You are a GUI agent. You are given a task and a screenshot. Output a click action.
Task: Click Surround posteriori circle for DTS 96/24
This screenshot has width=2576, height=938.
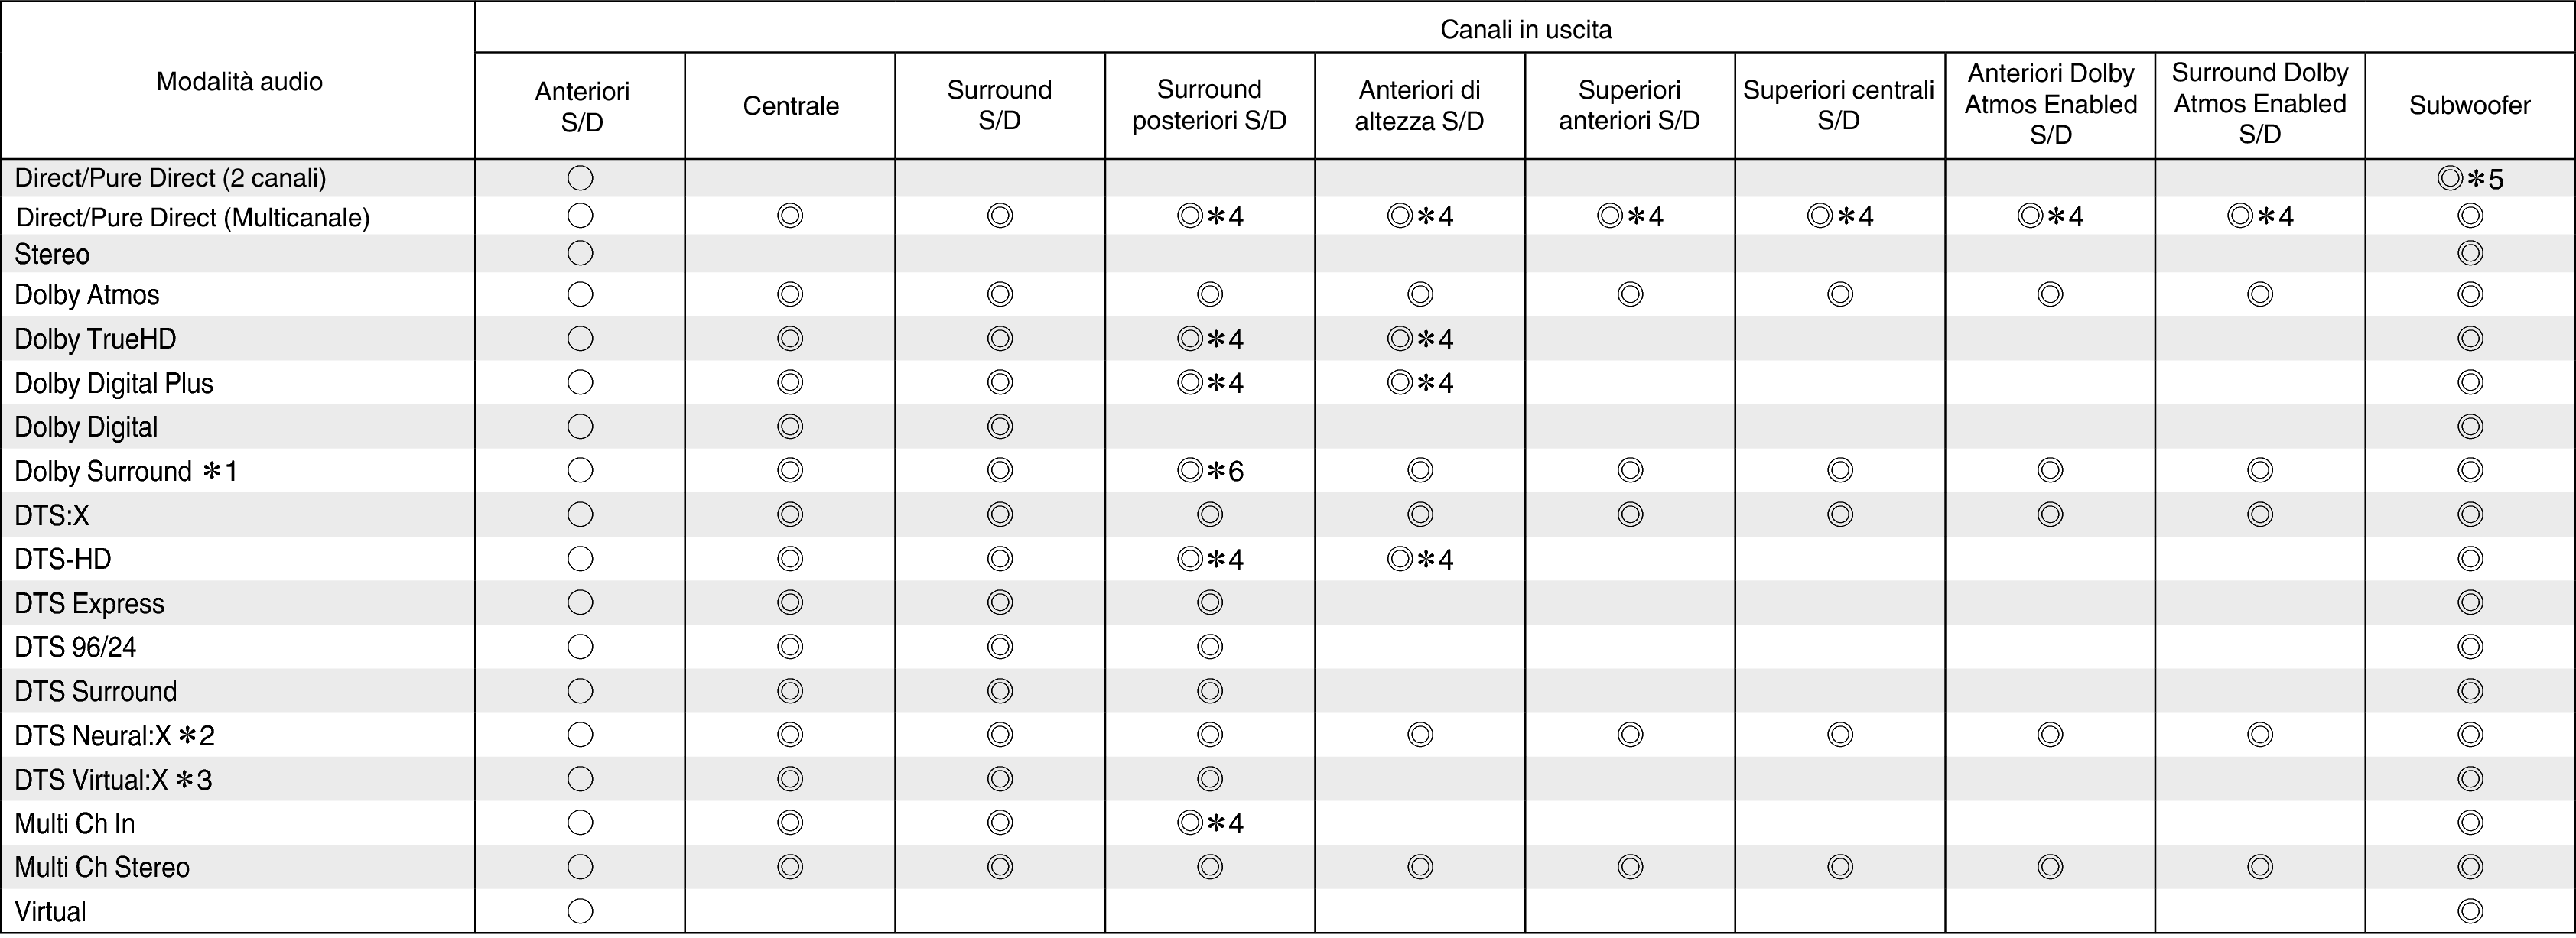(x=1210, y=647)
